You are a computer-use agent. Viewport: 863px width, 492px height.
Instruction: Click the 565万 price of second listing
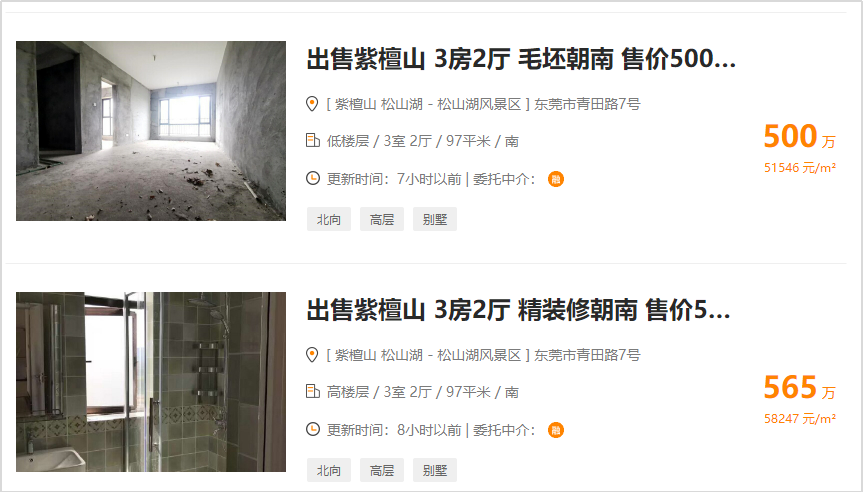800,387
